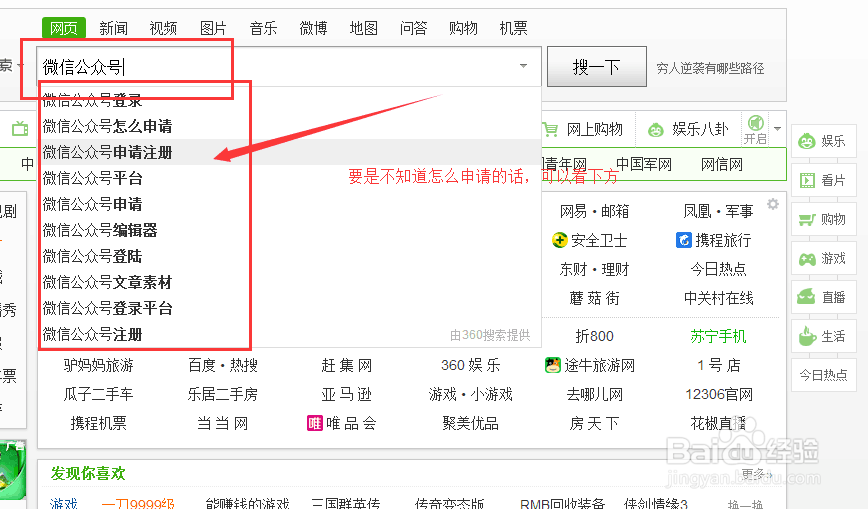Screen dimensions: 868x509
Task: Open the 亚马逊 link
Action: (347, 394)
